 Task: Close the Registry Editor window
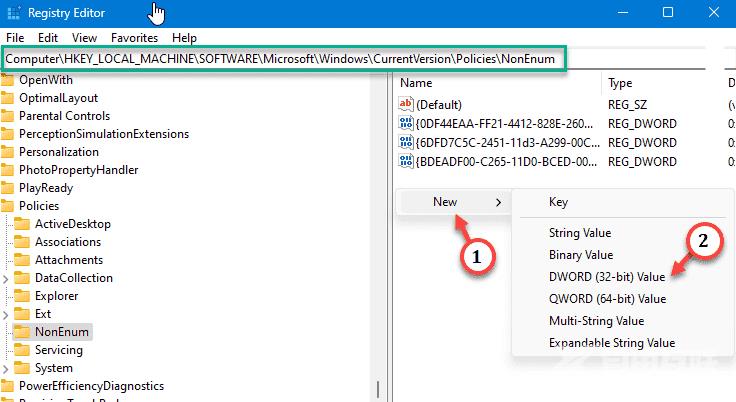point(713,13)
